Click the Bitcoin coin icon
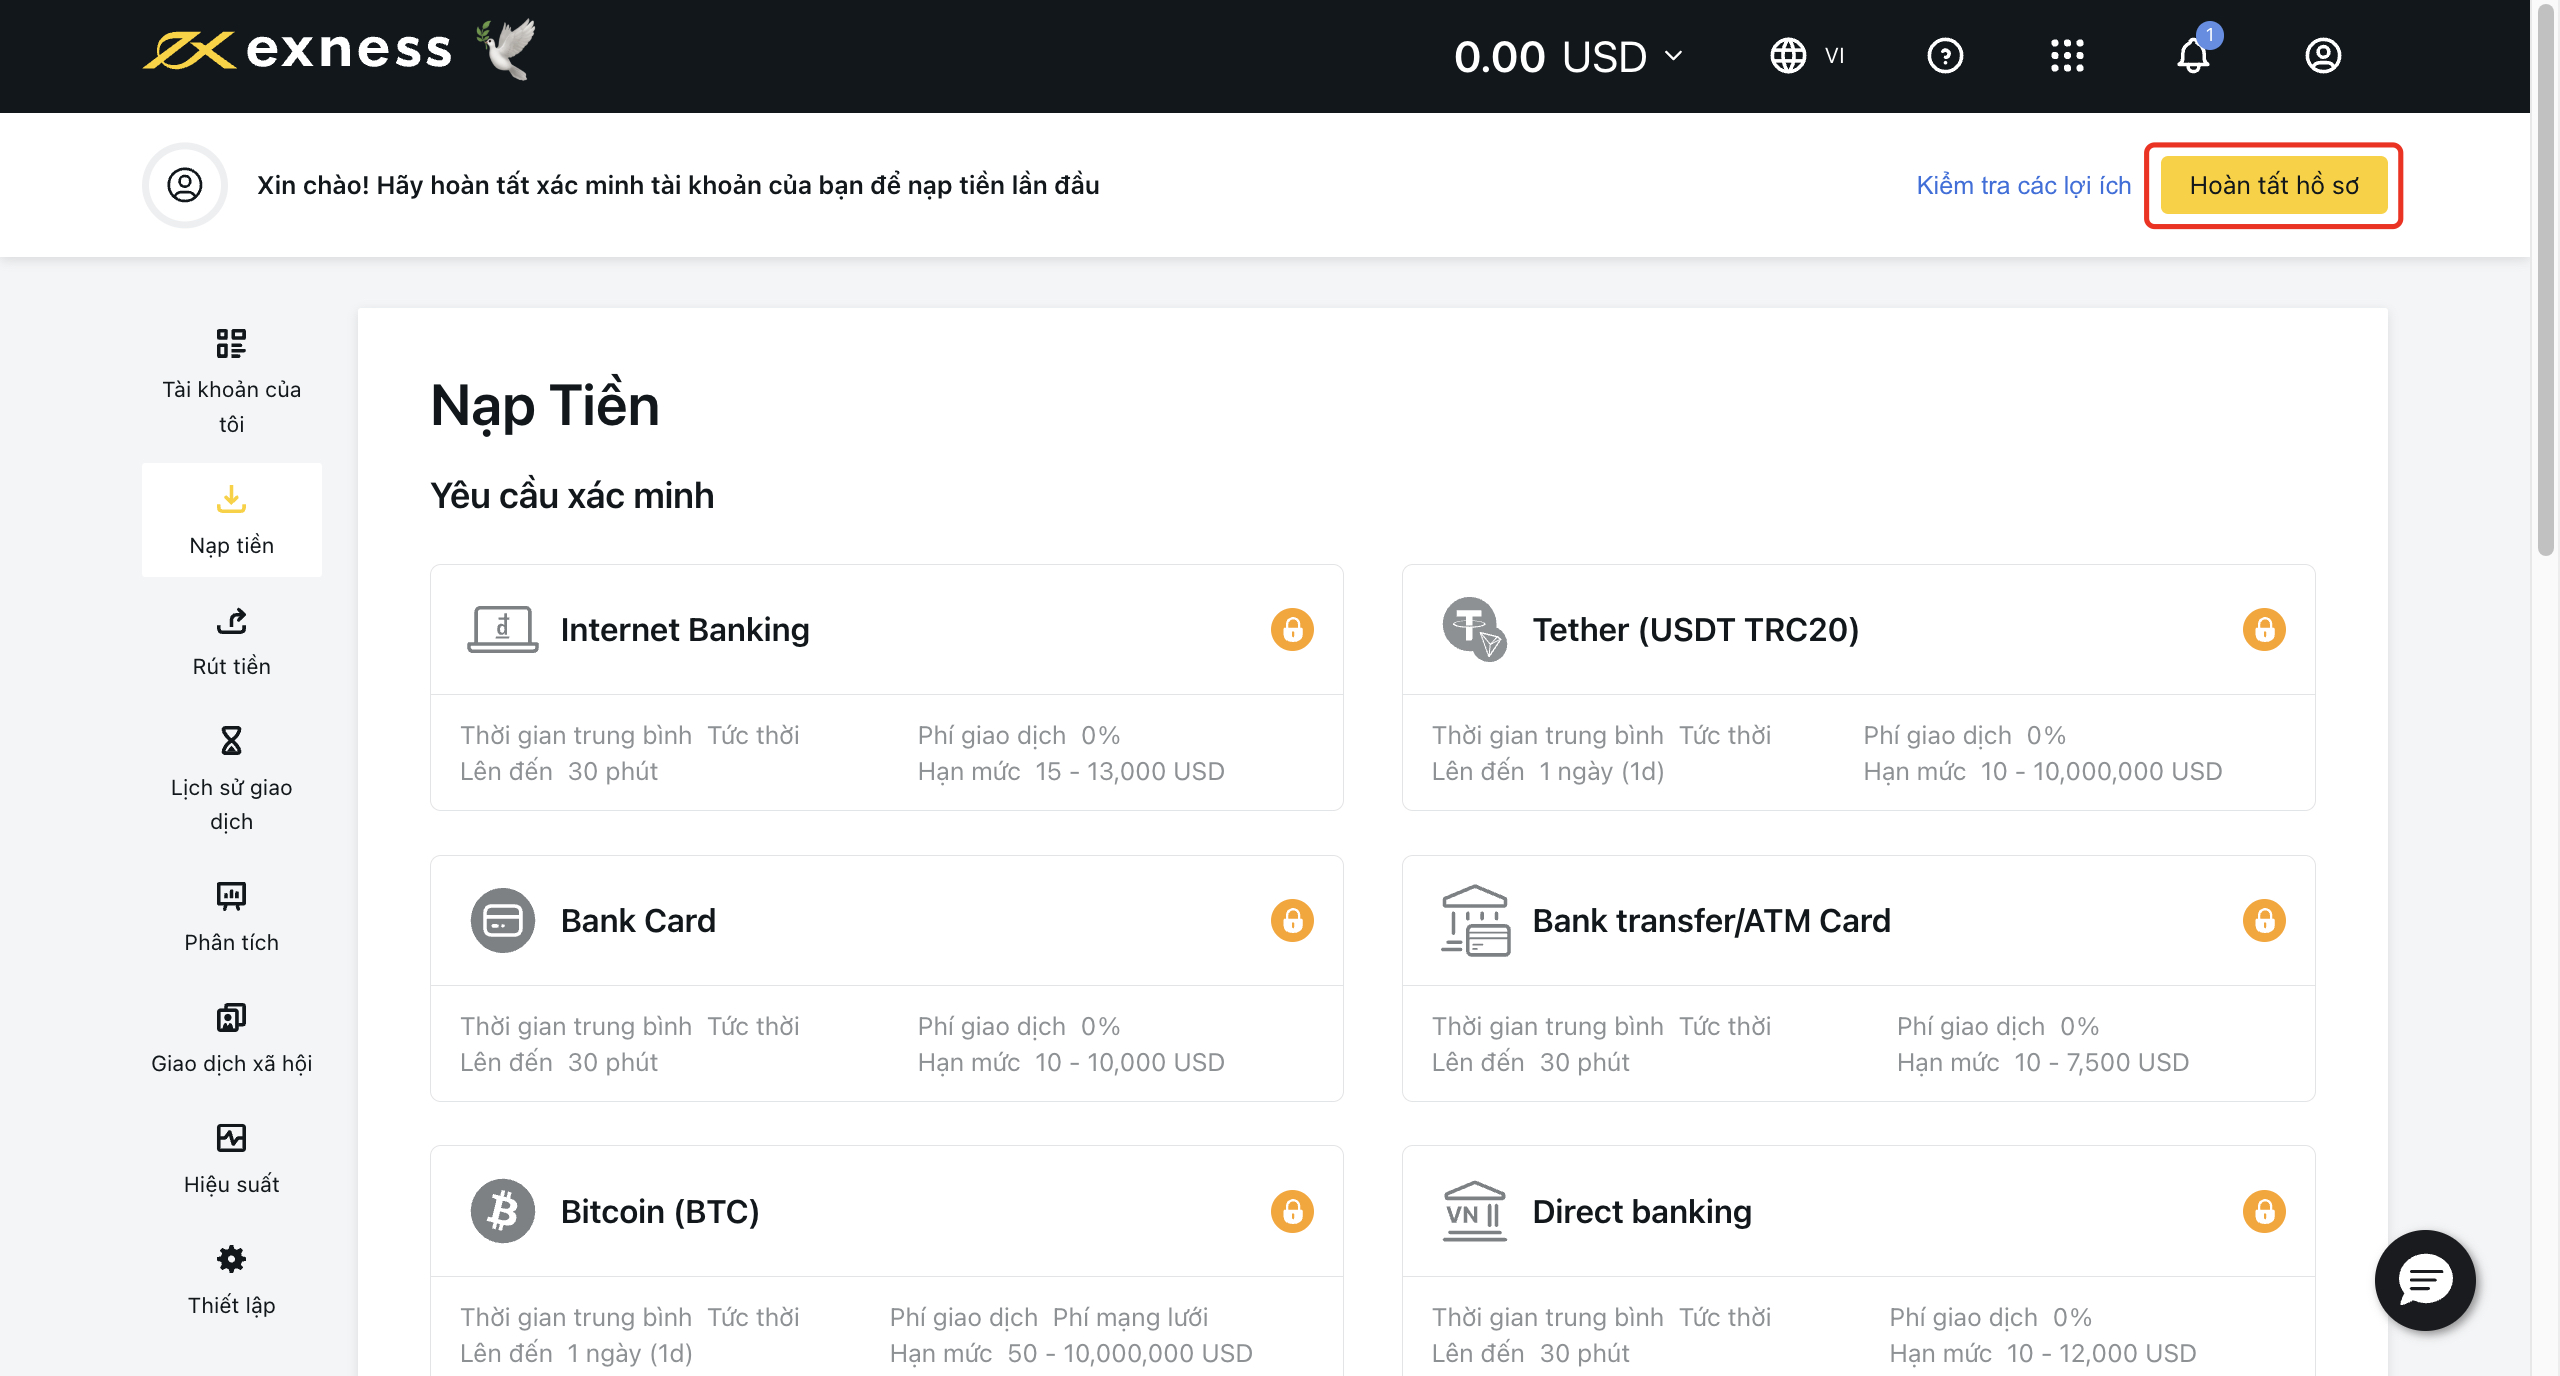 coord(503,1212)
